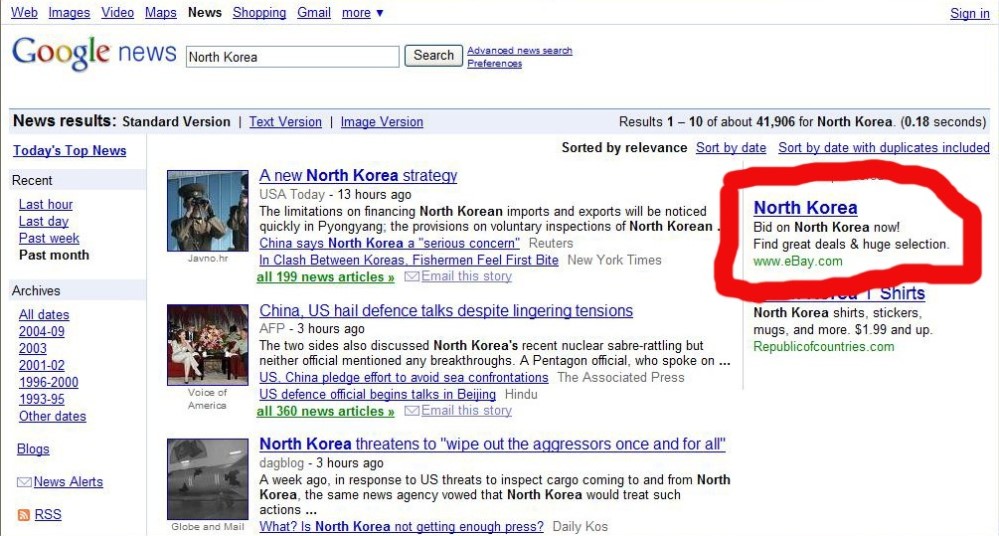999x536 pixels.
Task: Click Sort by date with duplicates included
Action: (884, 148)
